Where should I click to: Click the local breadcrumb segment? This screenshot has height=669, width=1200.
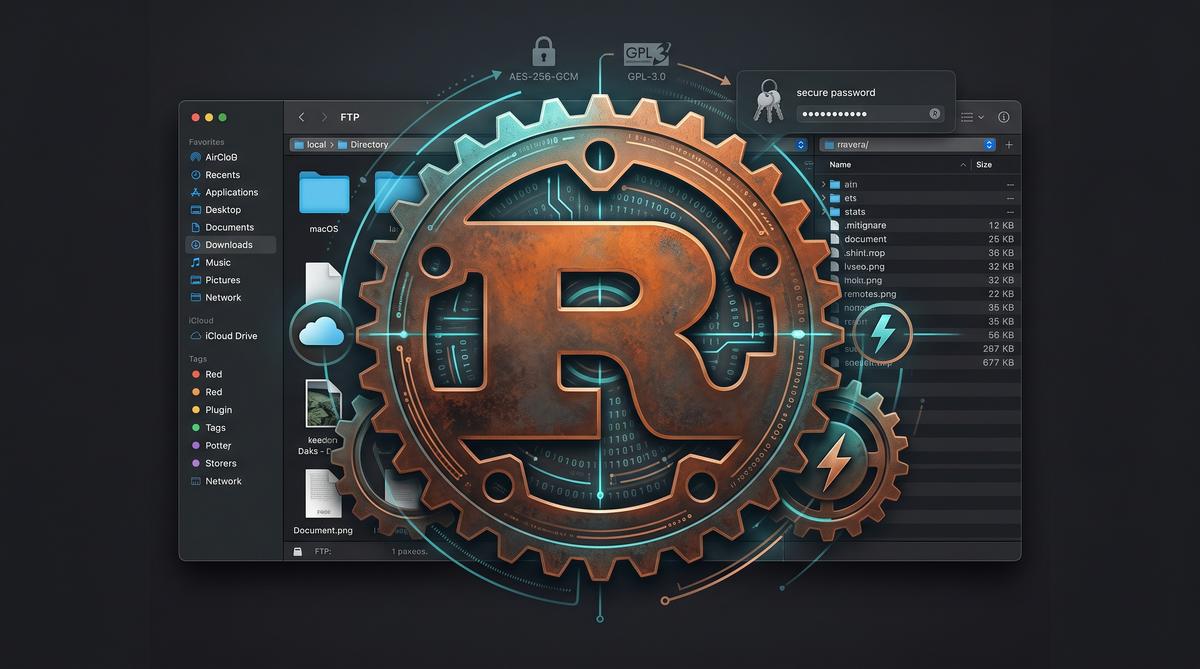point(310,145)
